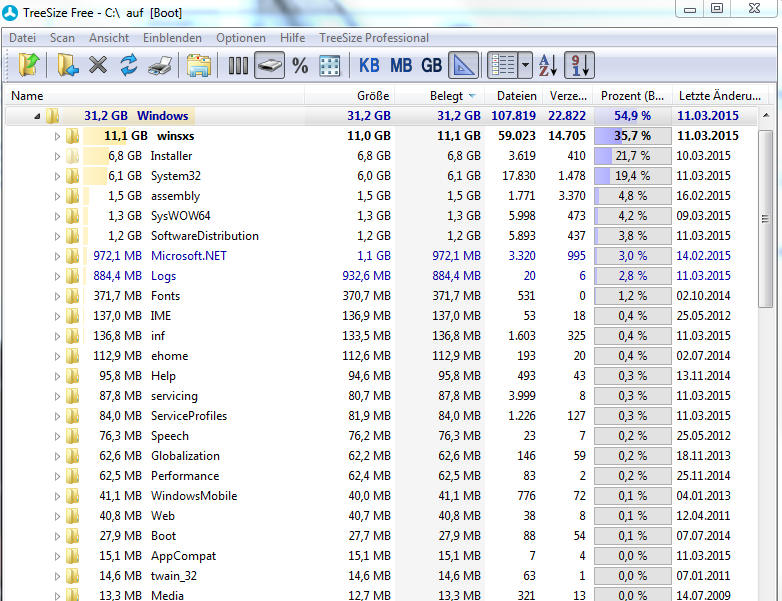Image resolution: width=782 pixels, height=601 pixels.
Task: Click the 21,7 % bar of Installer
Action: 632,156
